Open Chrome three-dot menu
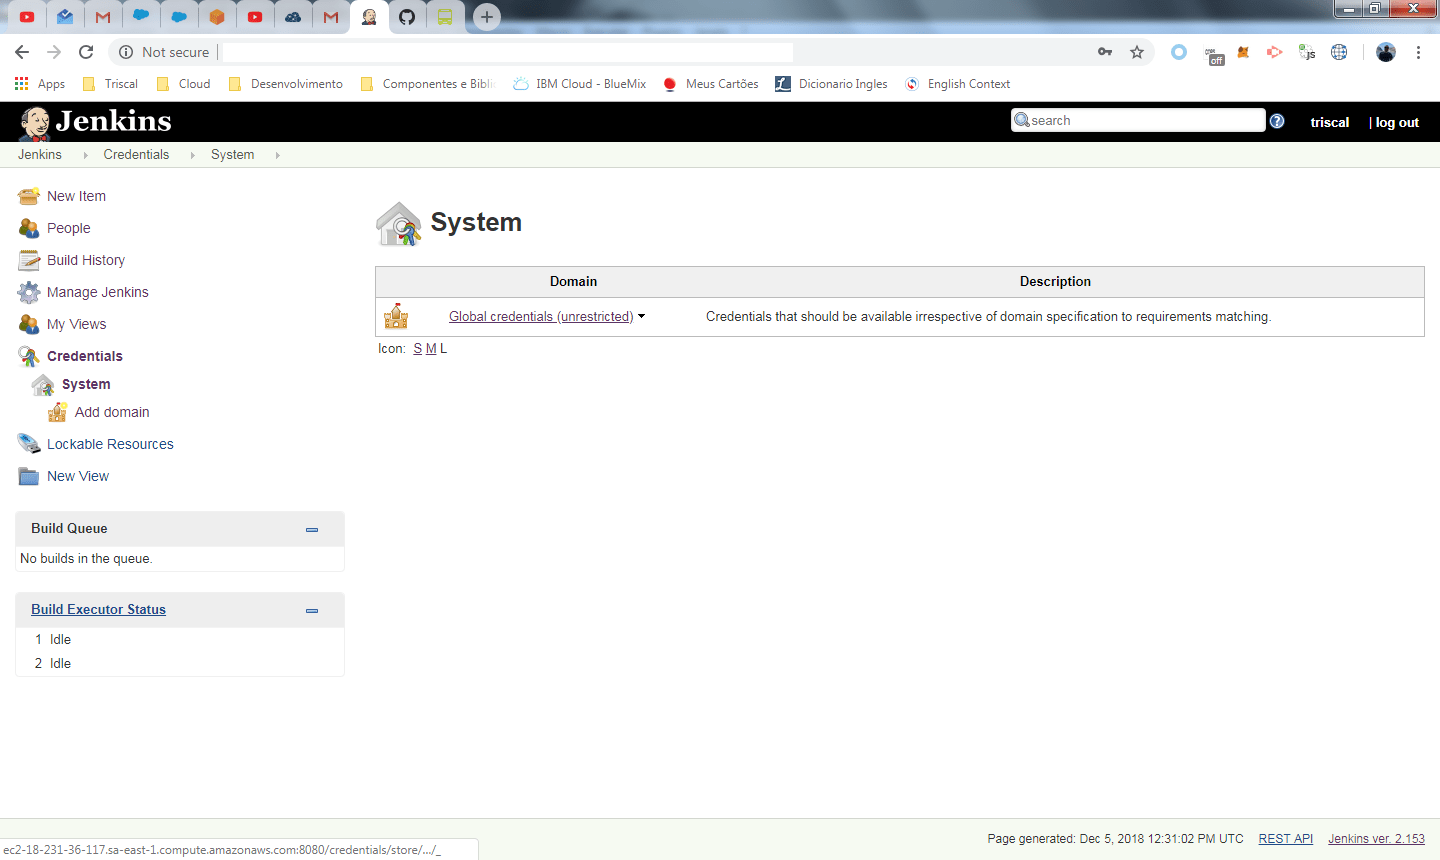The width and height of the screenshot is (1440, 860). point(1418,52)
